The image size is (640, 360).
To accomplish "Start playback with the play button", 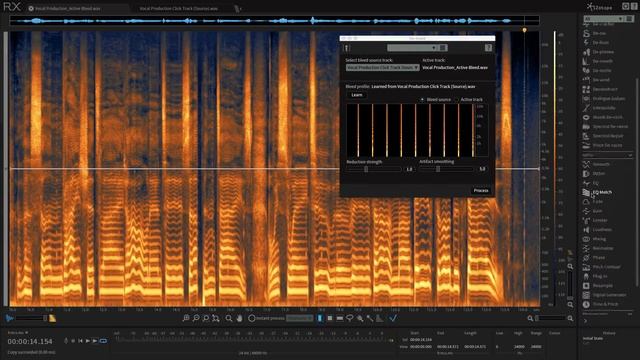I will click(x=88, y=341).
